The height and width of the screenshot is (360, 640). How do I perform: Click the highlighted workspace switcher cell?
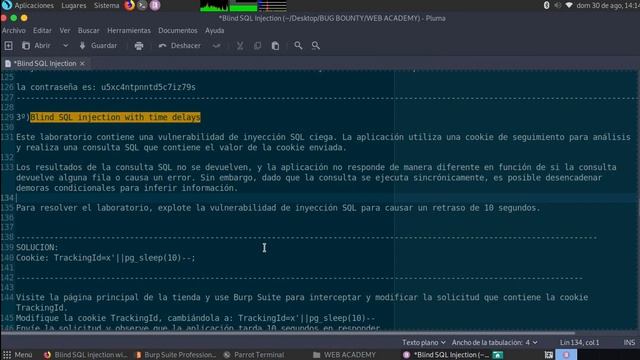pyautogui.click(x=566, y=355)
